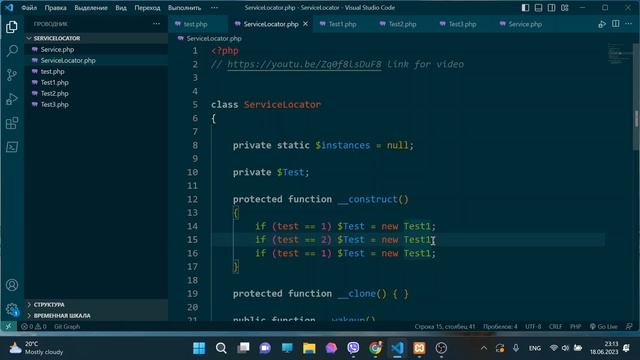
Task: Switch to the Test2.php tab
Action: [402, 24]
